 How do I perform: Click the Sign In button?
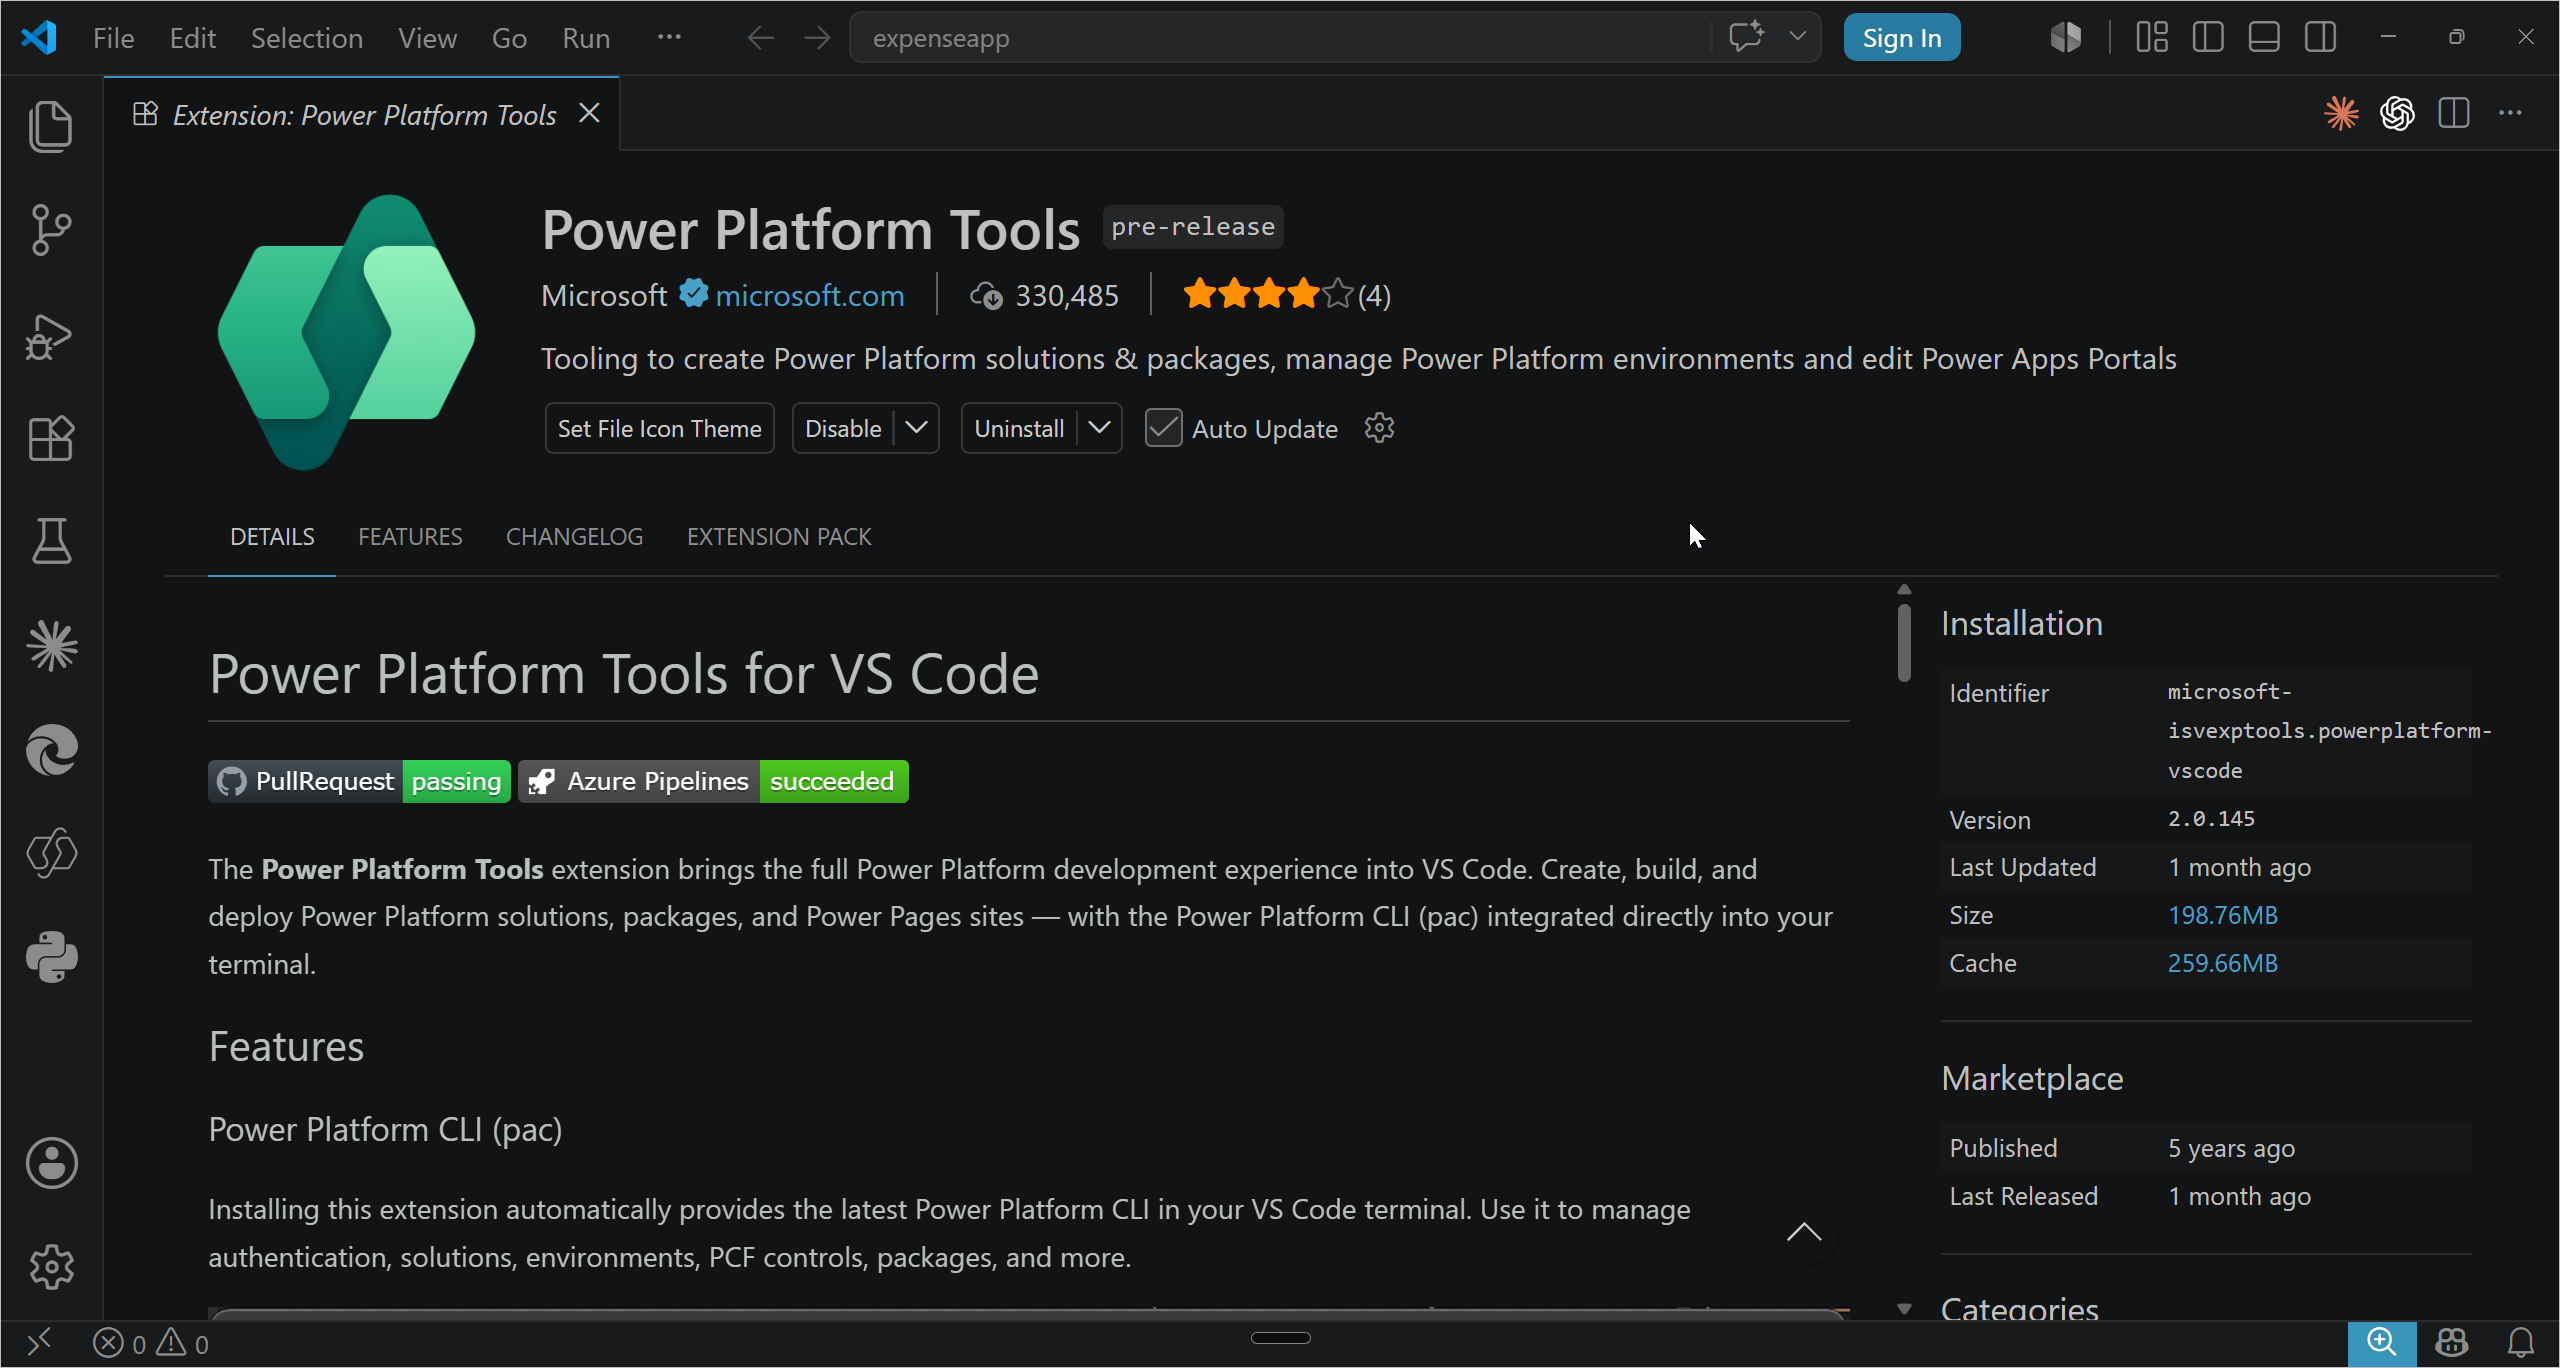pos(1901,38)
